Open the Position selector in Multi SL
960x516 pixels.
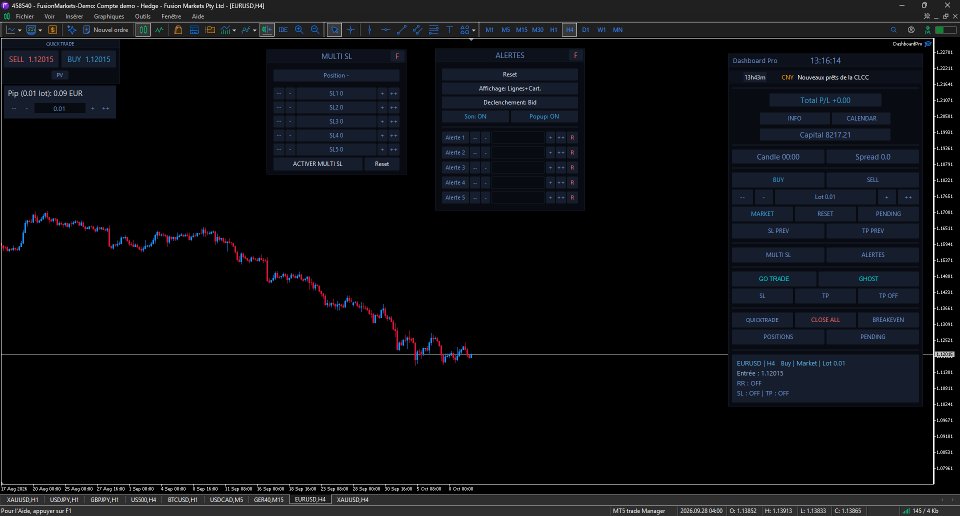[x=336, y=75]
